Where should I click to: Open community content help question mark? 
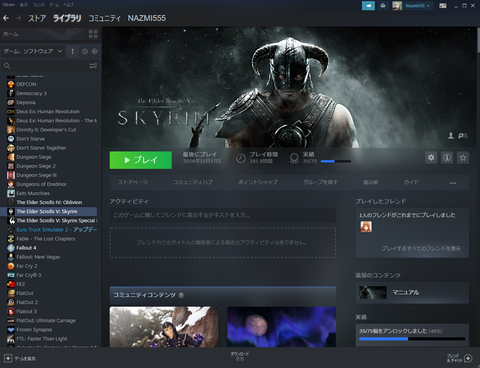[181, 295]
